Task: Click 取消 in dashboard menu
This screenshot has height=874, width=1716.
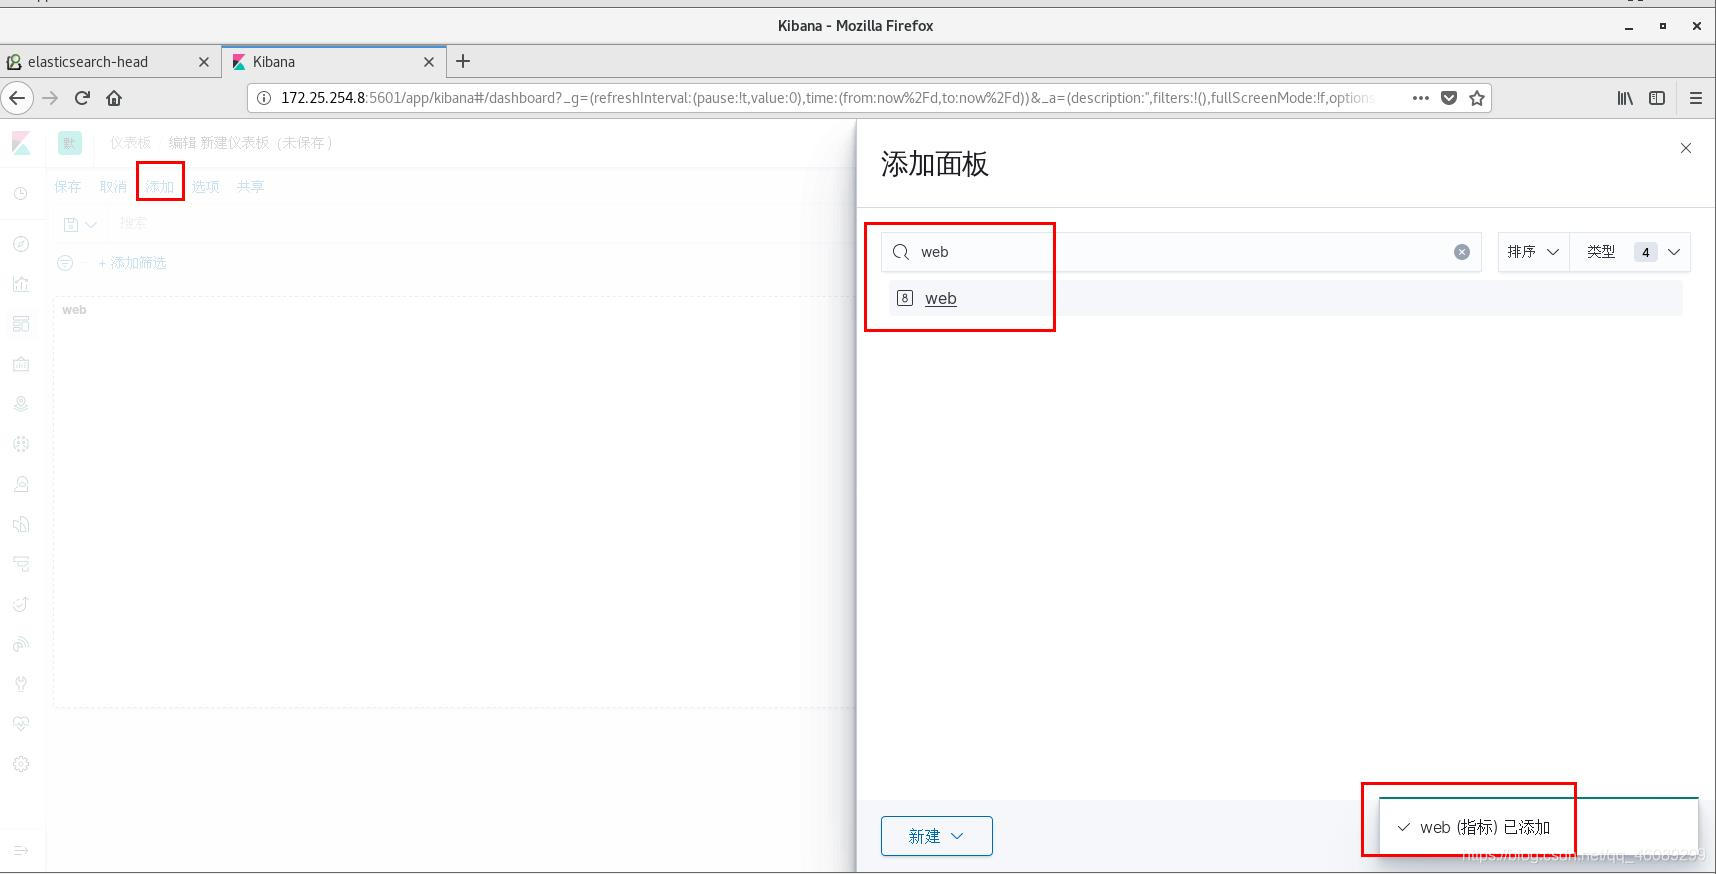Action: pos(113,186)
